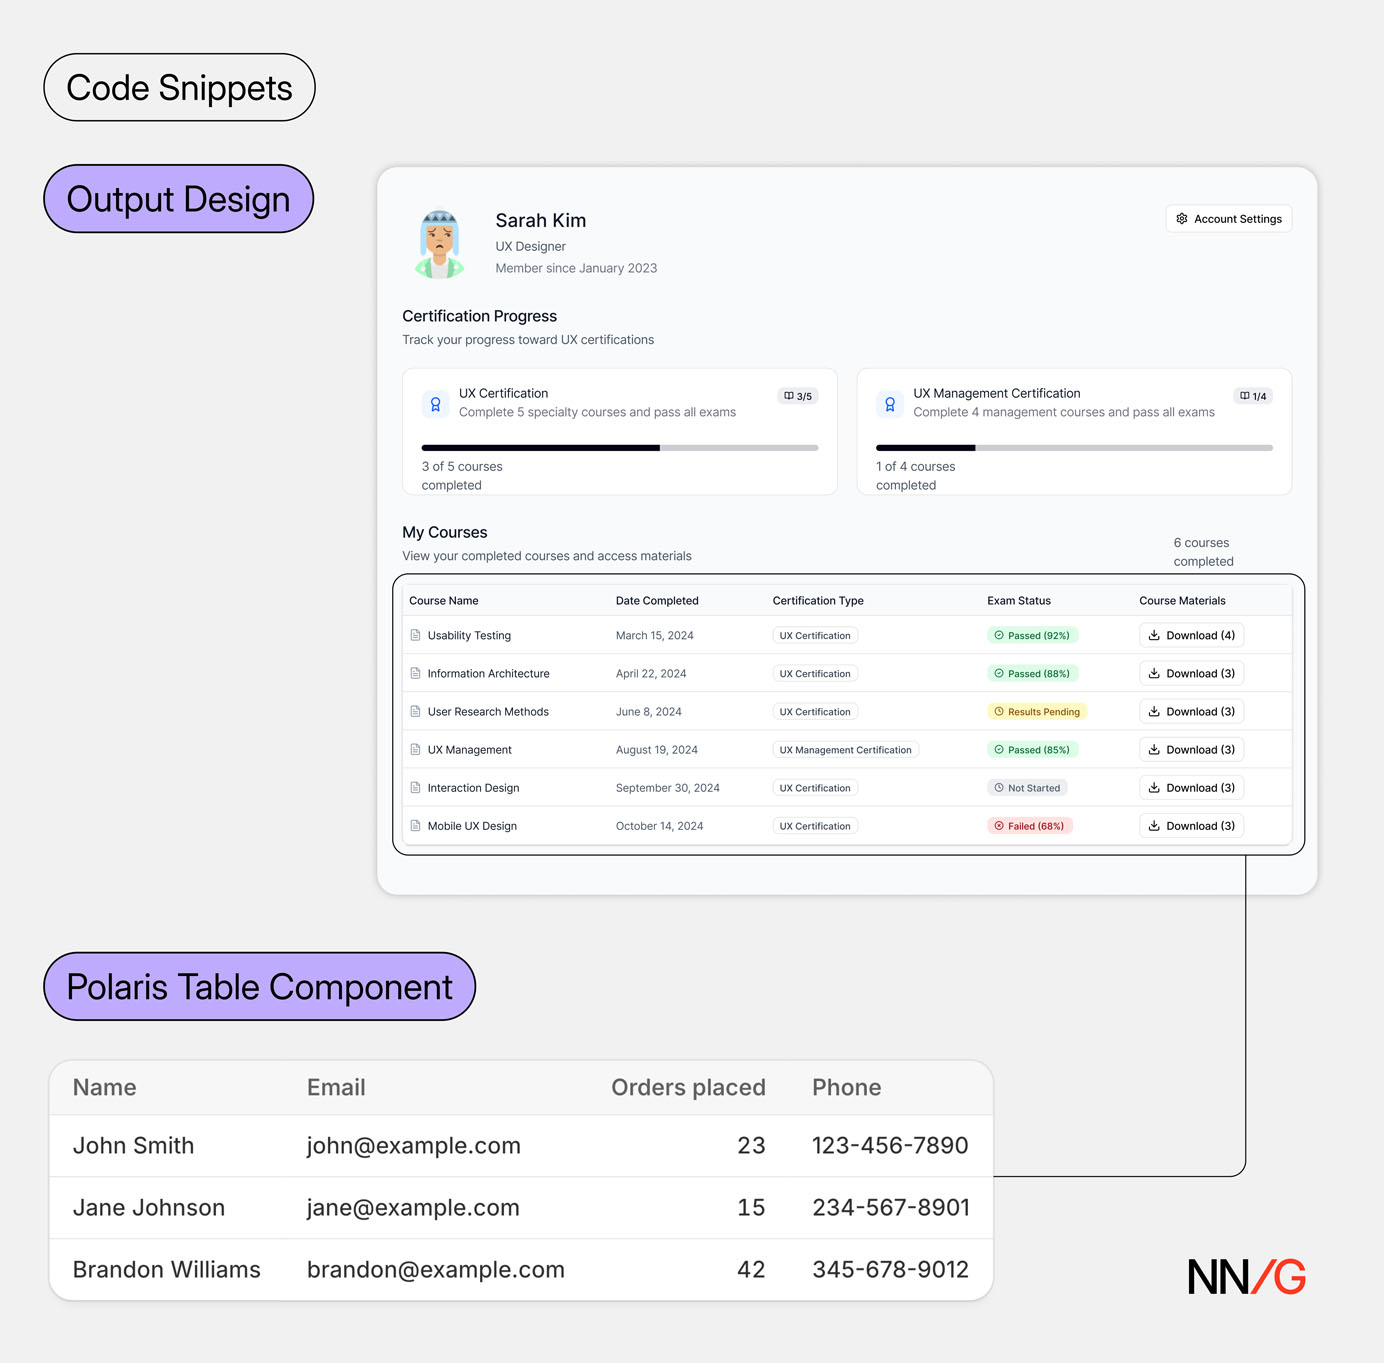Image resolution: width=1384 pixels, height=1363 pixels.
Task: Click the UX Management Certification badge icon
Action: [890, 404]
